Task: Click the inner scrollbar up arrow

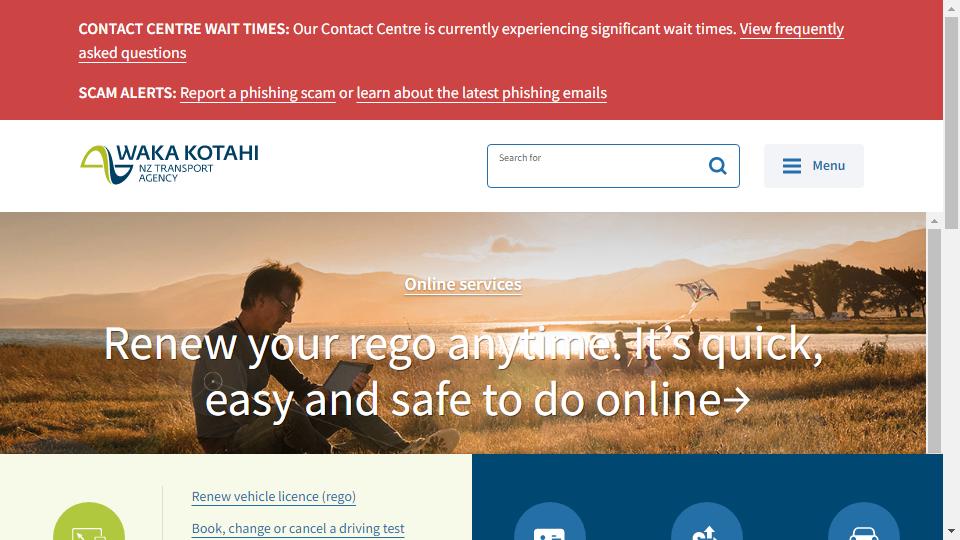Action: 934,220
